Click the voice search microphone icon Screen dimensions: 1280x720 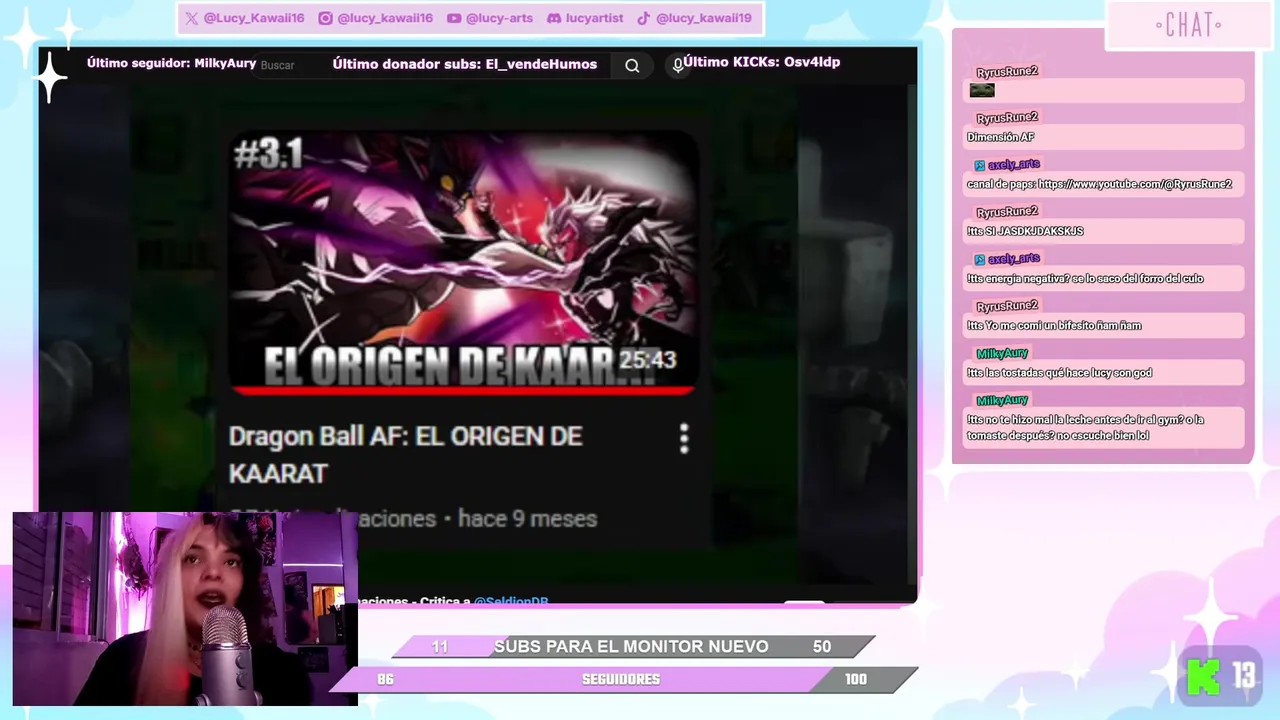(677, 65)
